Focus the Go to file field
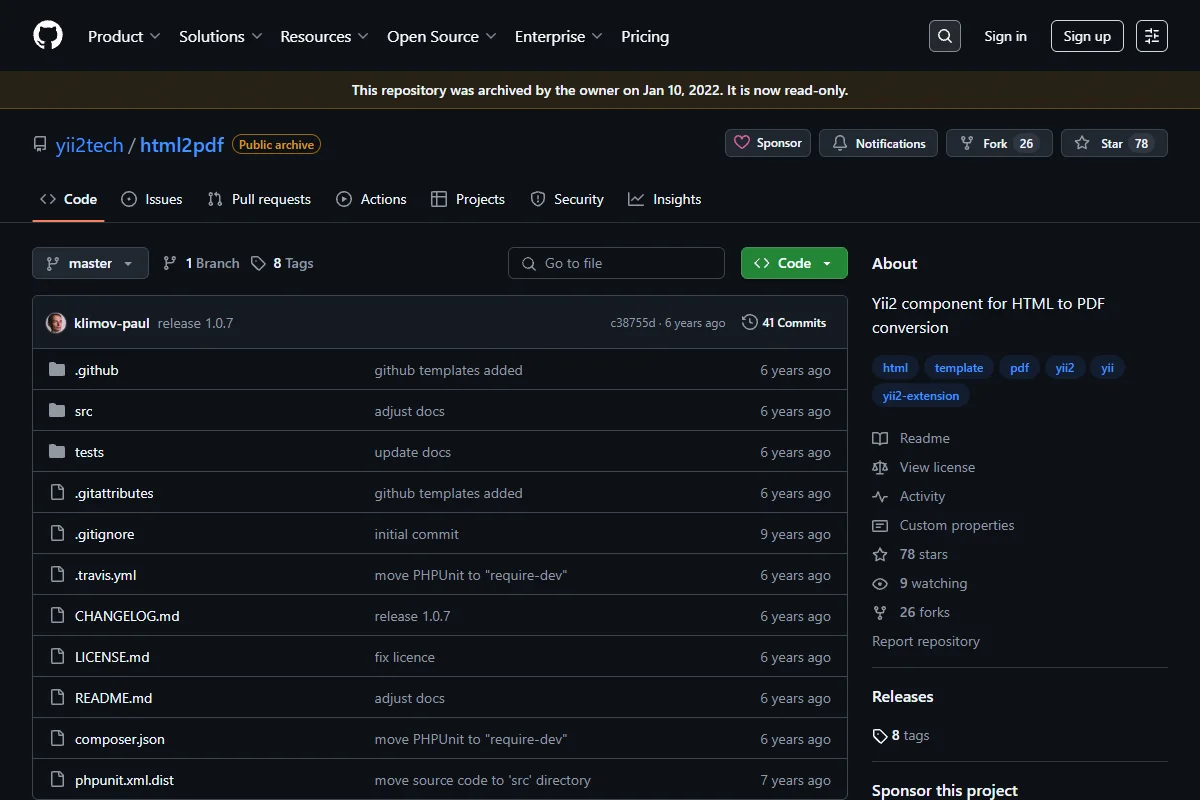The width and height of the screenshot is (1200, 800). 616,263
